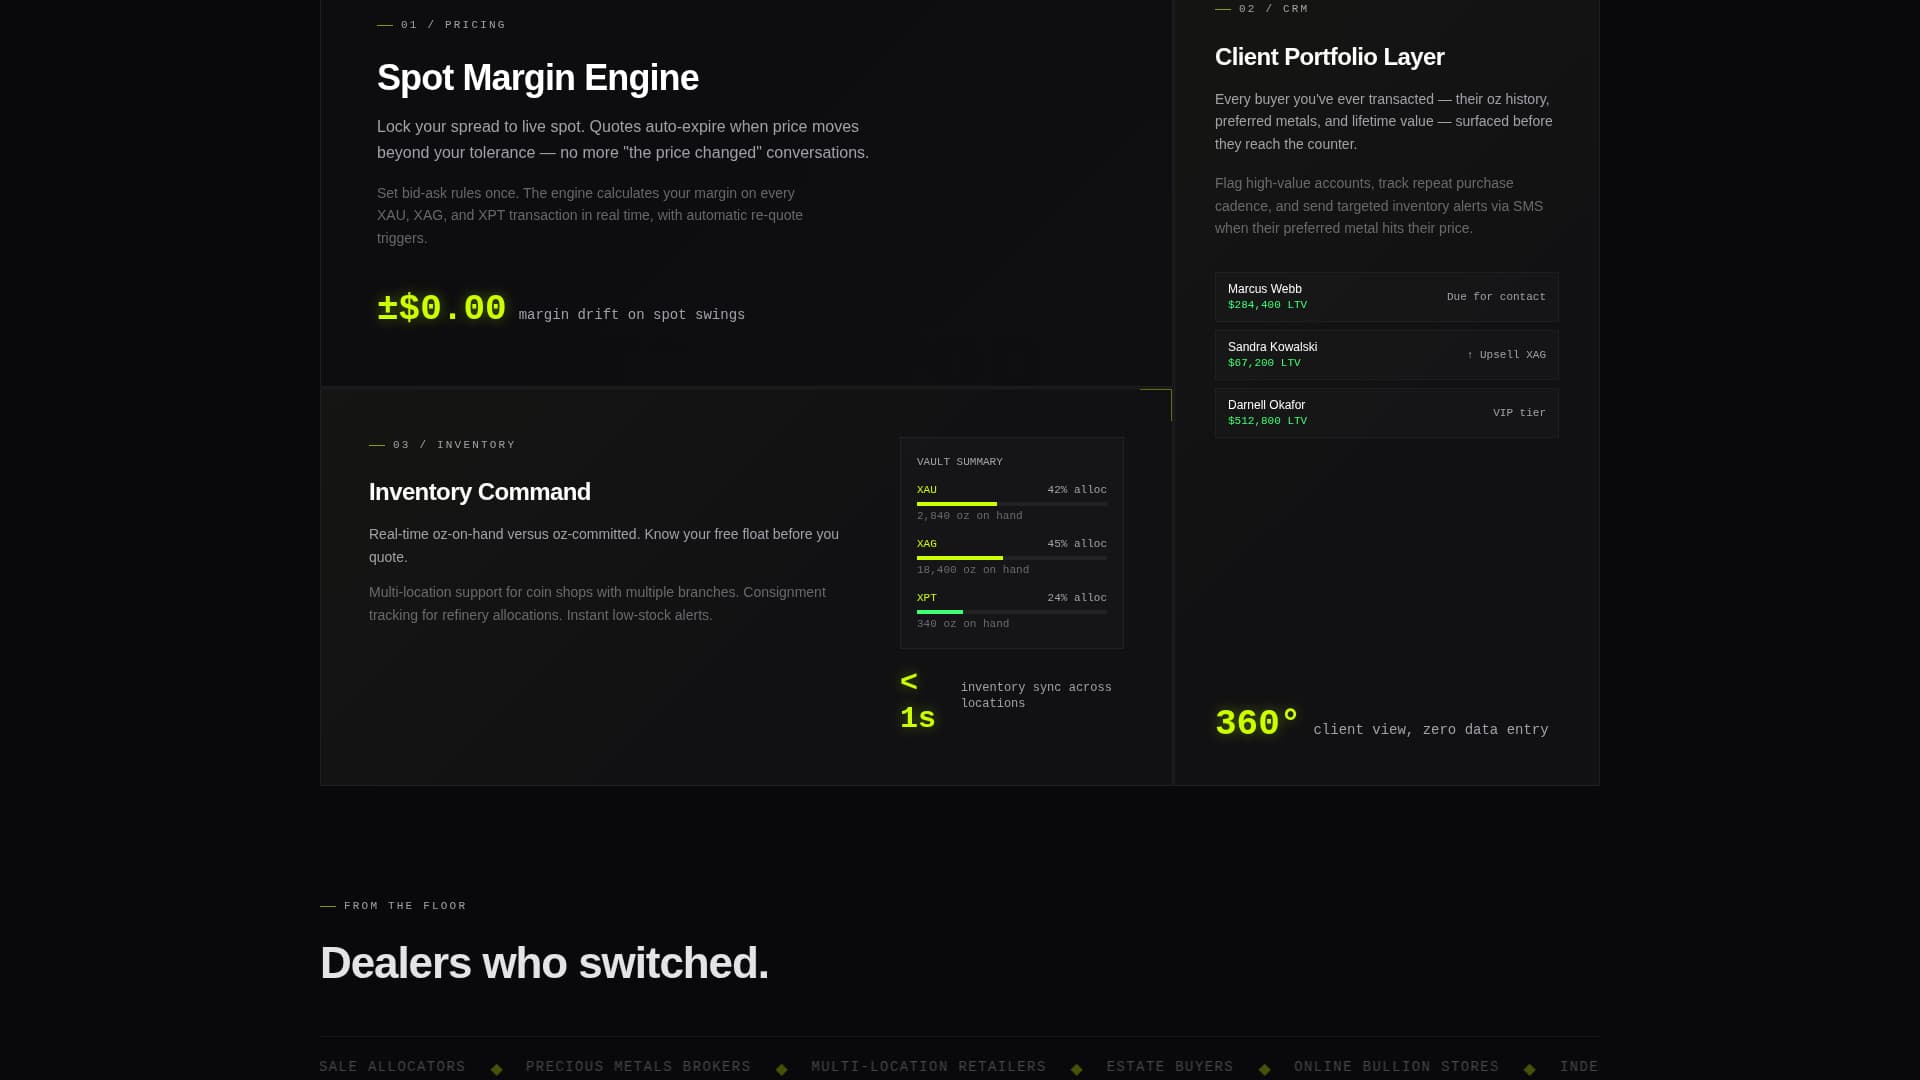Click the diamond separator before 'ESTATE BUYERS'

[x=1077, y=1070]
